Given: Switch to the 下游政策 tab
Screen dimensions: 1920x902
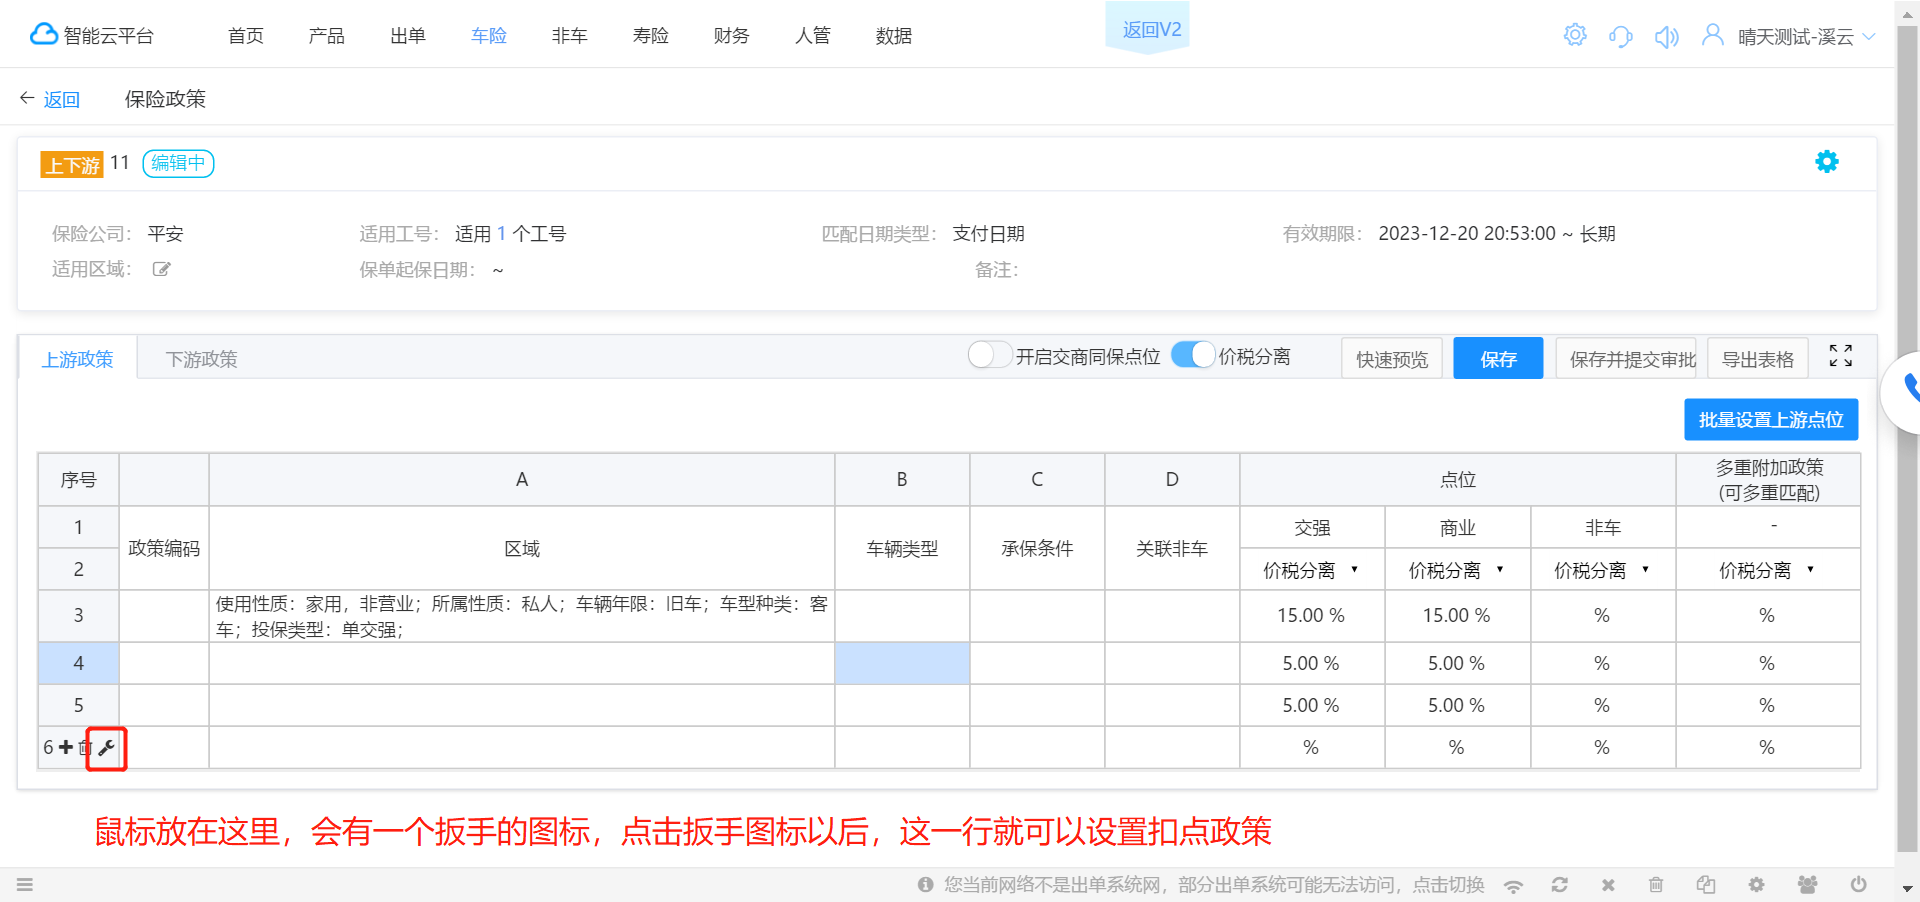Looking at the screenshot, I should [202, 359].
